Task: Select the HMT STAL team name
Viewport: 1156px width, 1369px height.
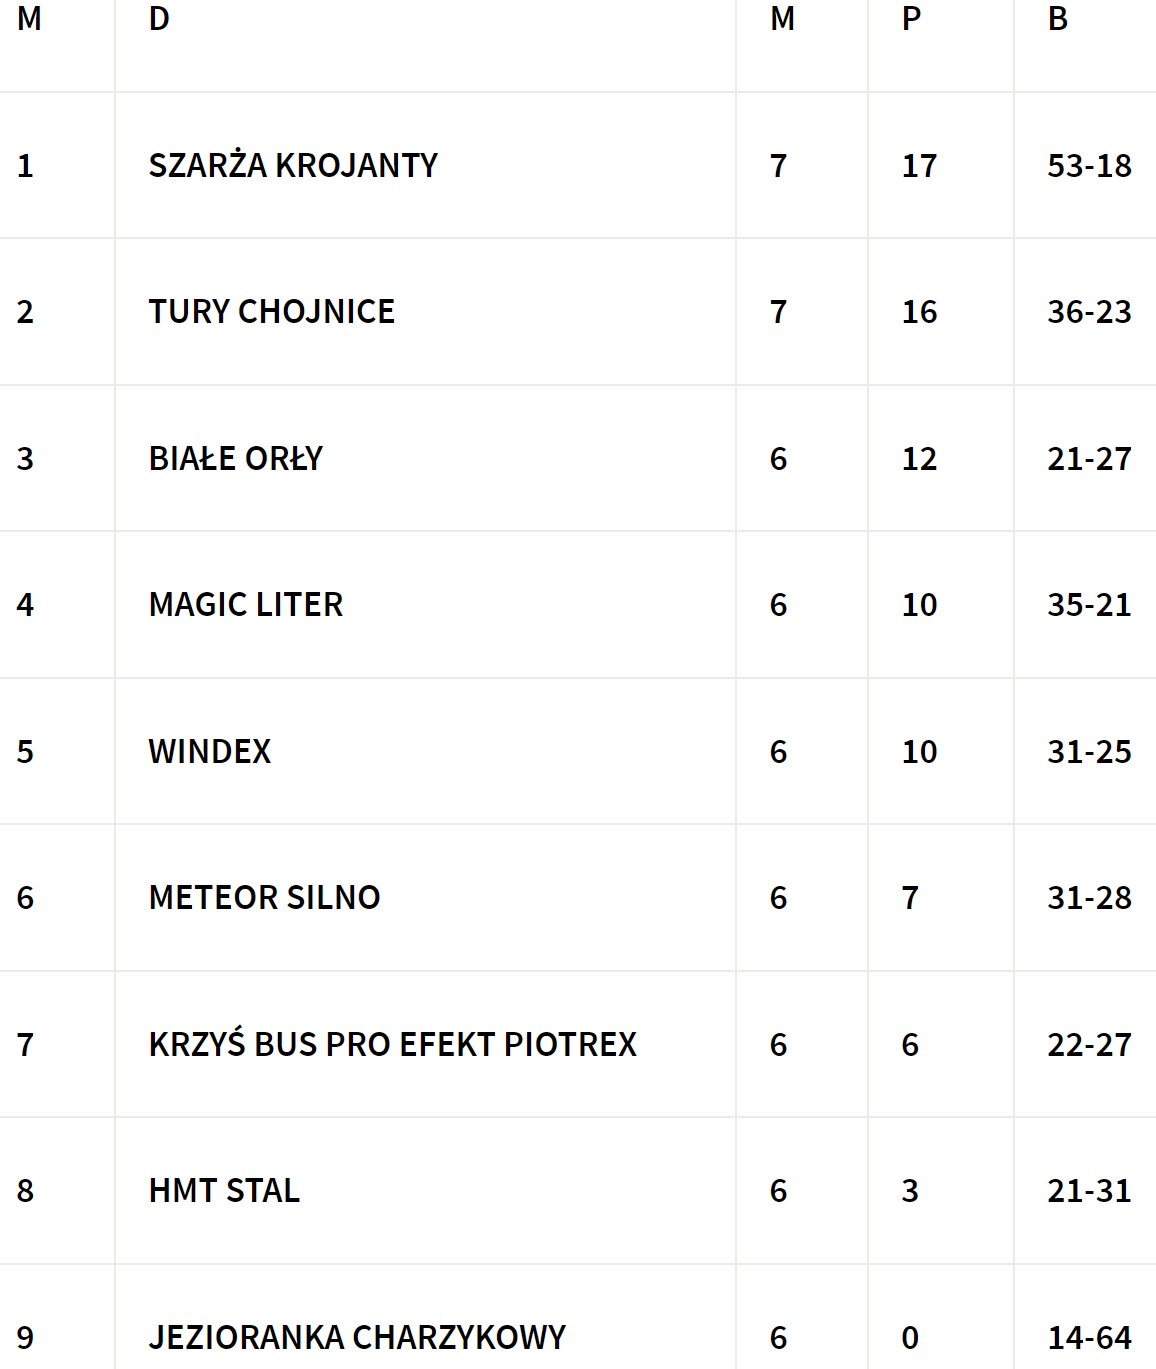Action: coord(224,1190)
